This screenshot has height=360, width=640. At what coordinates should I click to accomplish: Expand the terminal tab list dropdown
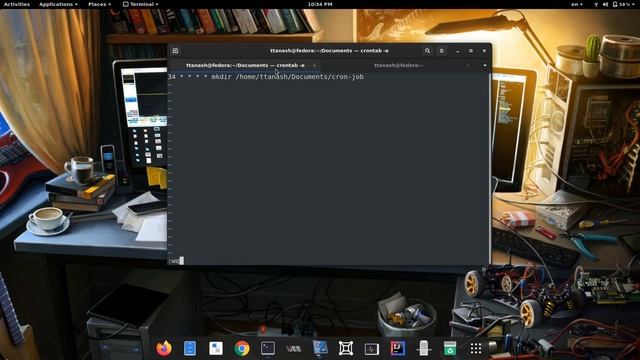485,65
